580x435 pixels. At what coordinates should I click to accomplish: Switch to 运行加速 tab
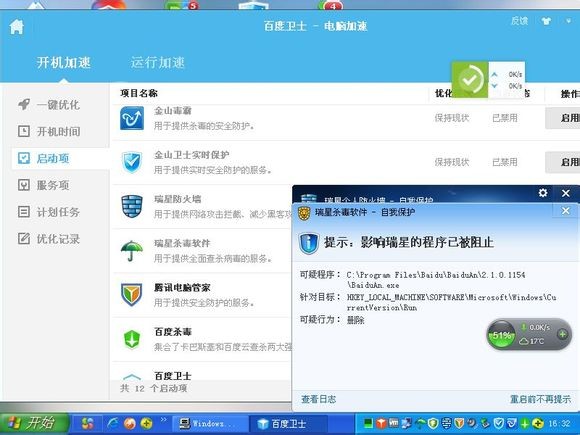coord(157,63)
